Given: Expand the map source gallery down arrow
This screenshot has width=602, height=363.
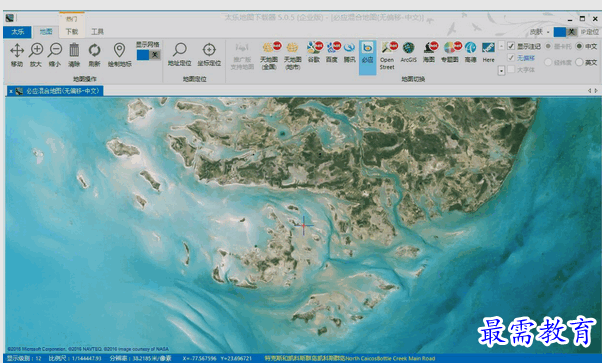Looking at the screenshot, I should click(x=501, y=71).
